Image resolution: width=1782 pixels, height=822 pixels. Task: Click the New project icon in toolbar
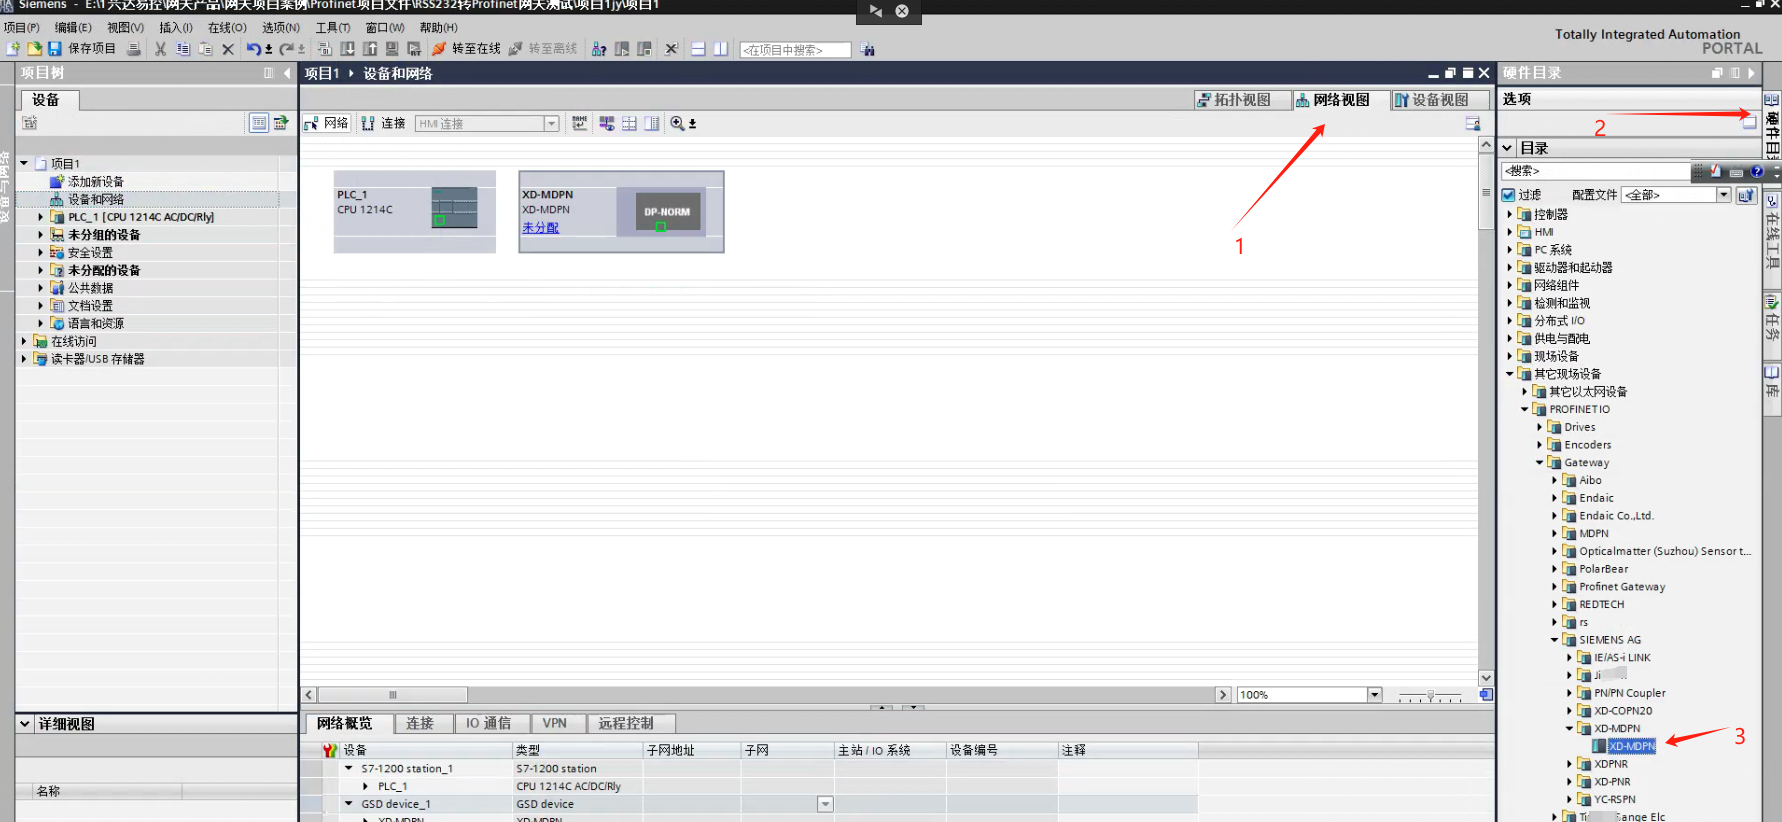click(13, 49)
